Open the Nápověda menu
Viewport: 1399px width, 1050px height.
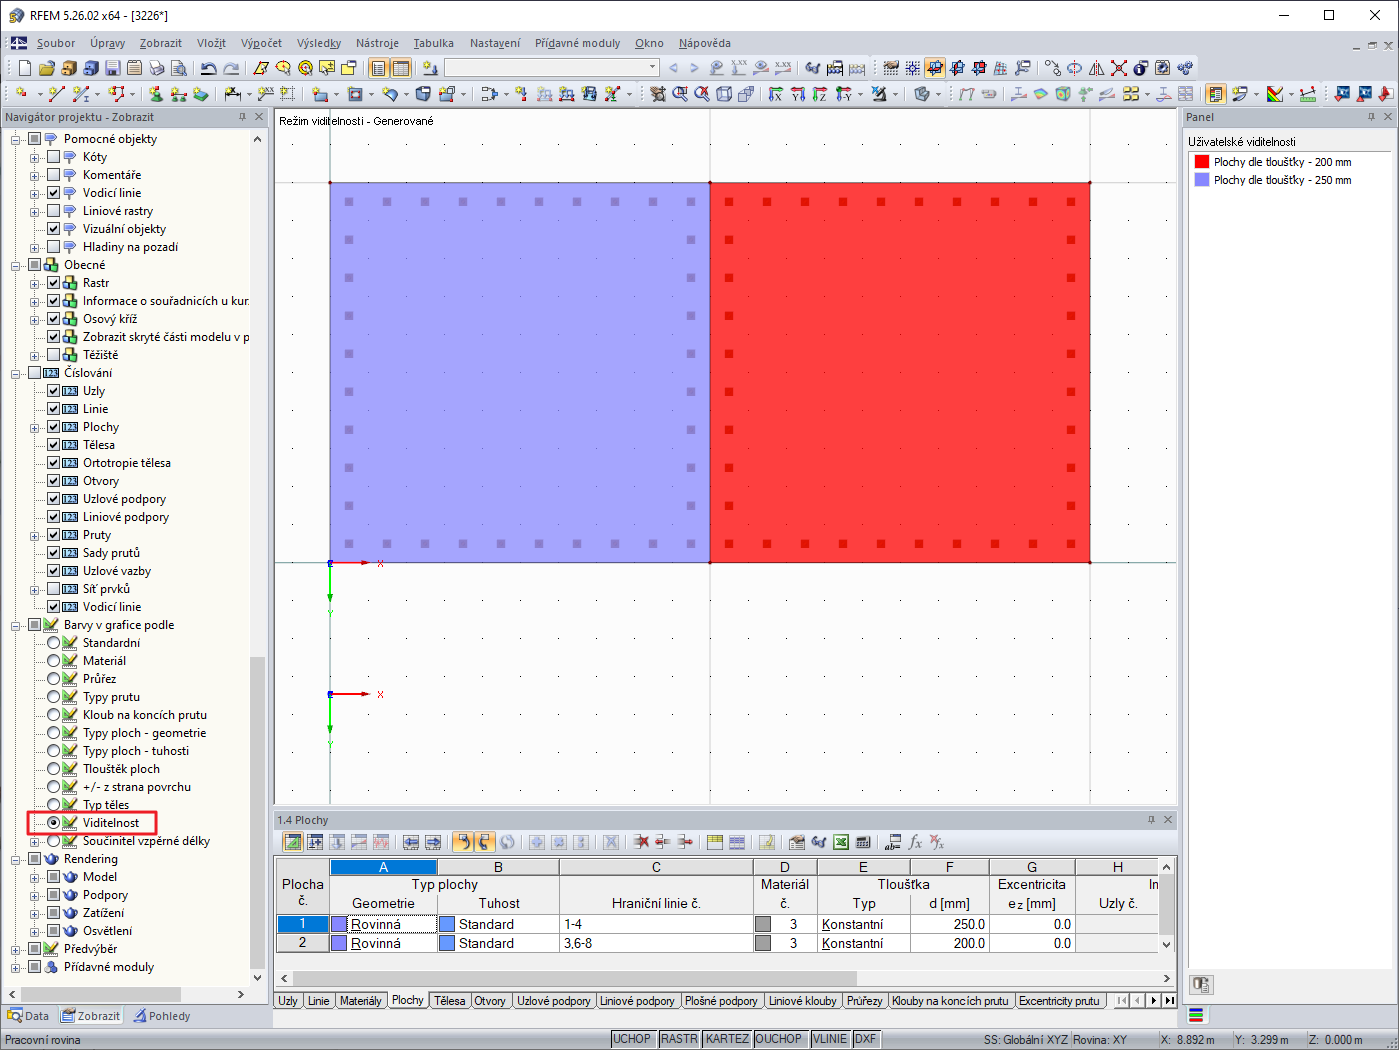(x=704, y=43)
